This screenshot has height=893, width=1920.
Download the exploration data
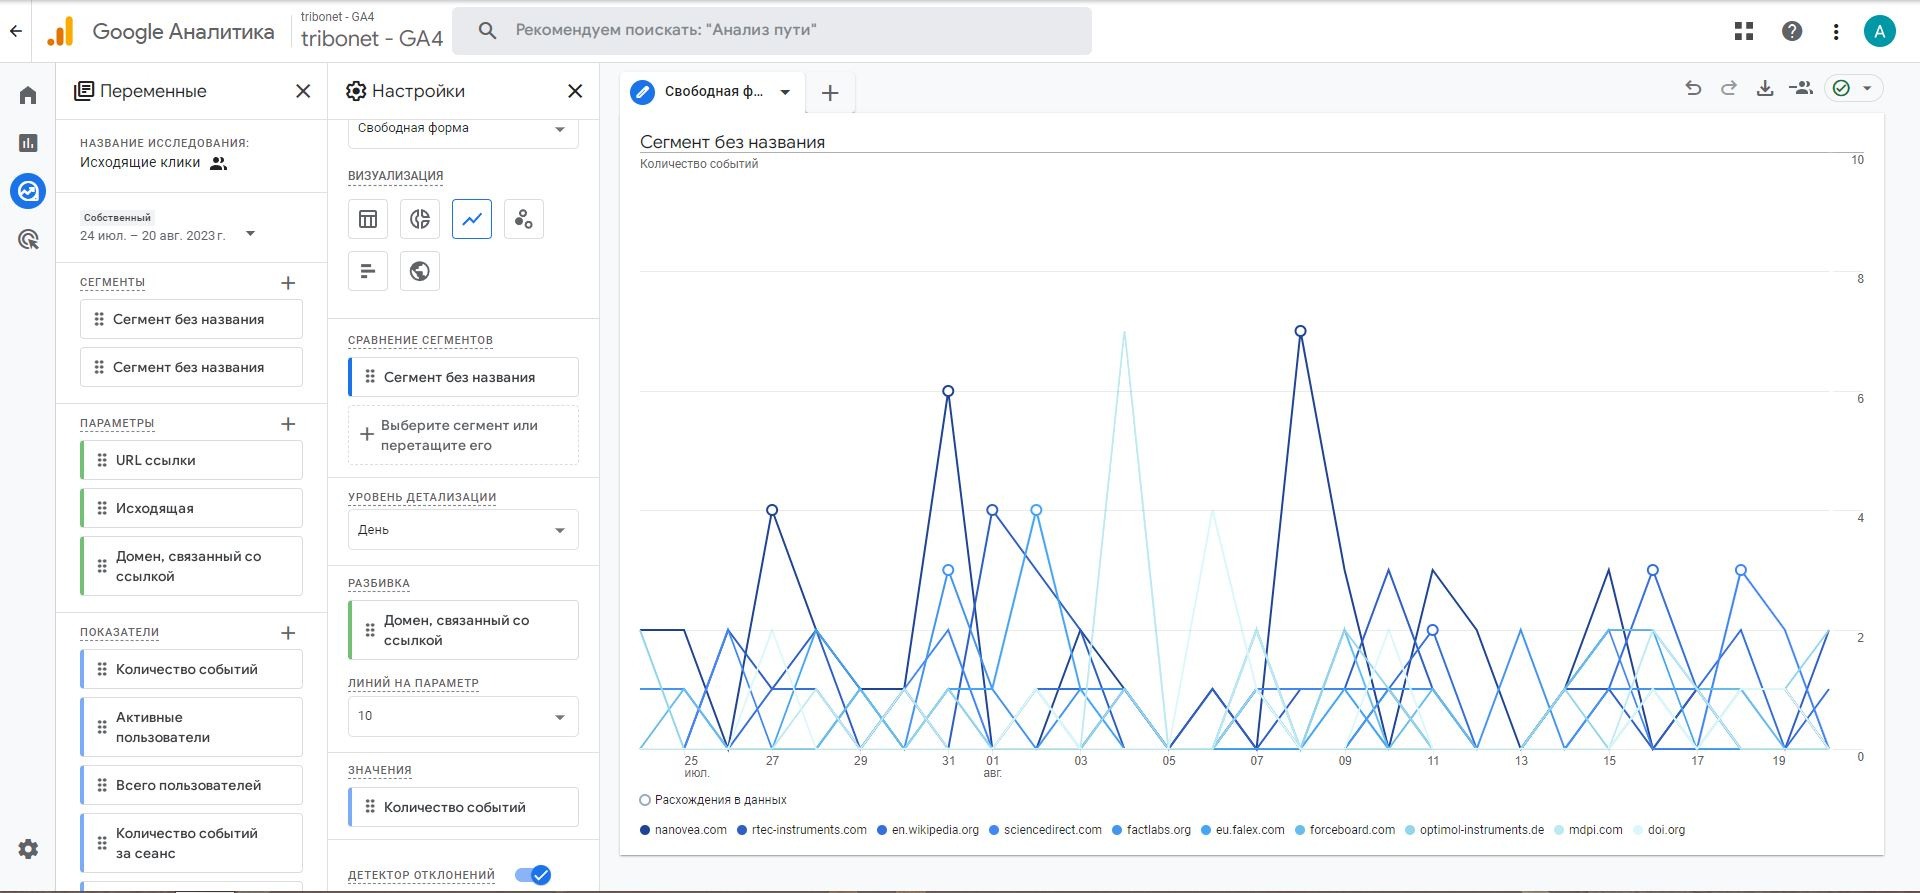pyautogui.click(x=1765, y=89)
